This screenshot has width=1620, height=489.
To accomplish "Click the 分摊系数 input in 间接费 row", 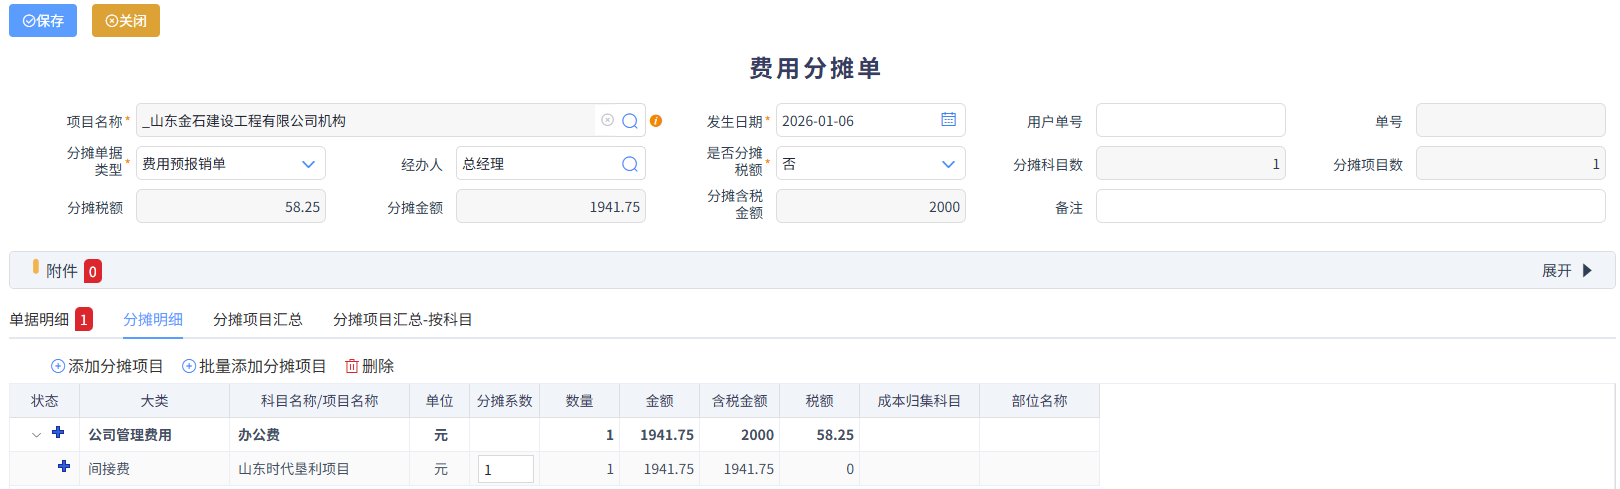I will [505, 469].
